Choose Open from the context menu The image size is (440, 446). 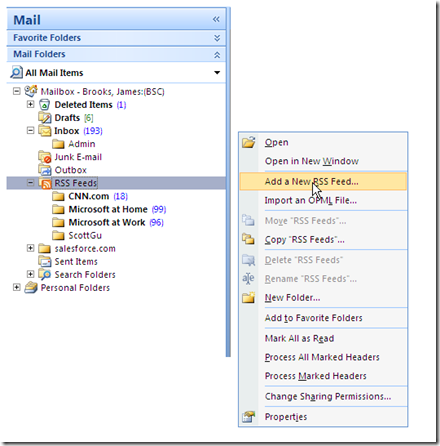pos(323,142)
